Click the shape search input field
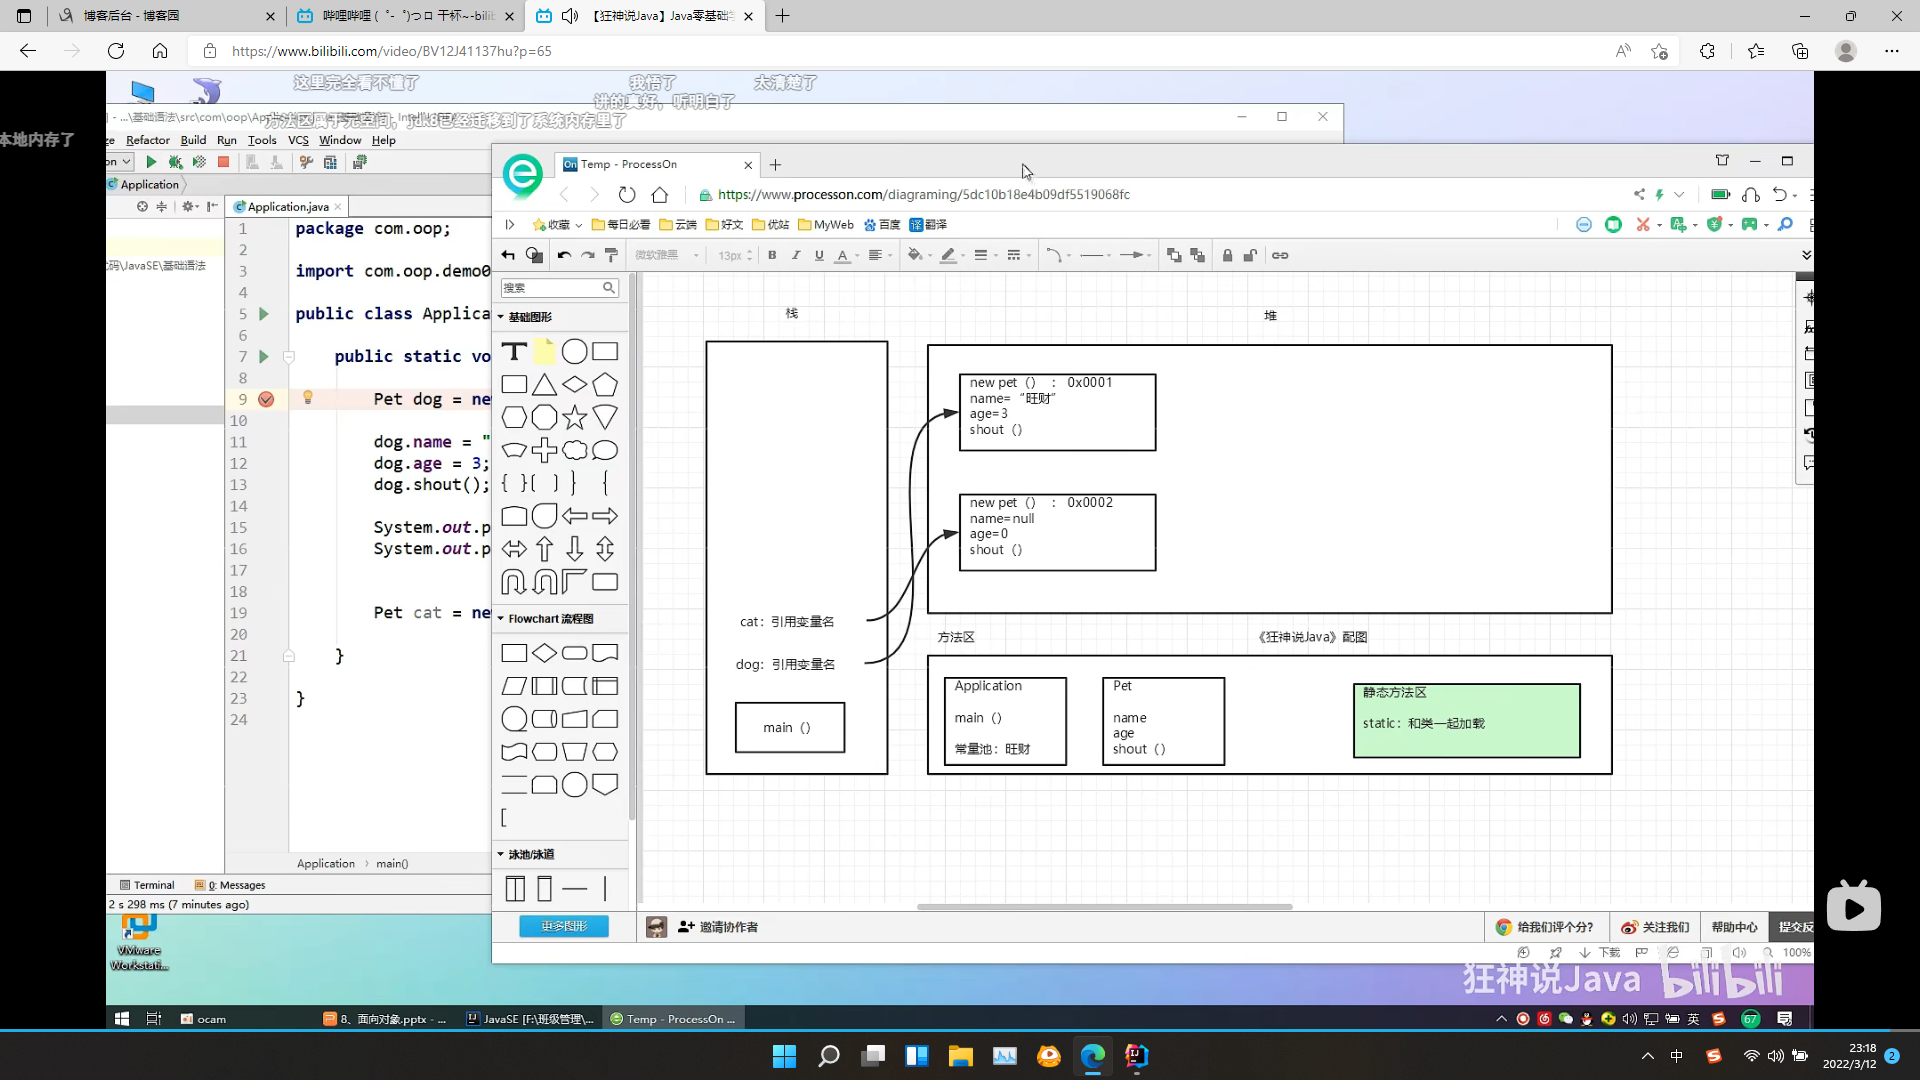 coord(552,288)
